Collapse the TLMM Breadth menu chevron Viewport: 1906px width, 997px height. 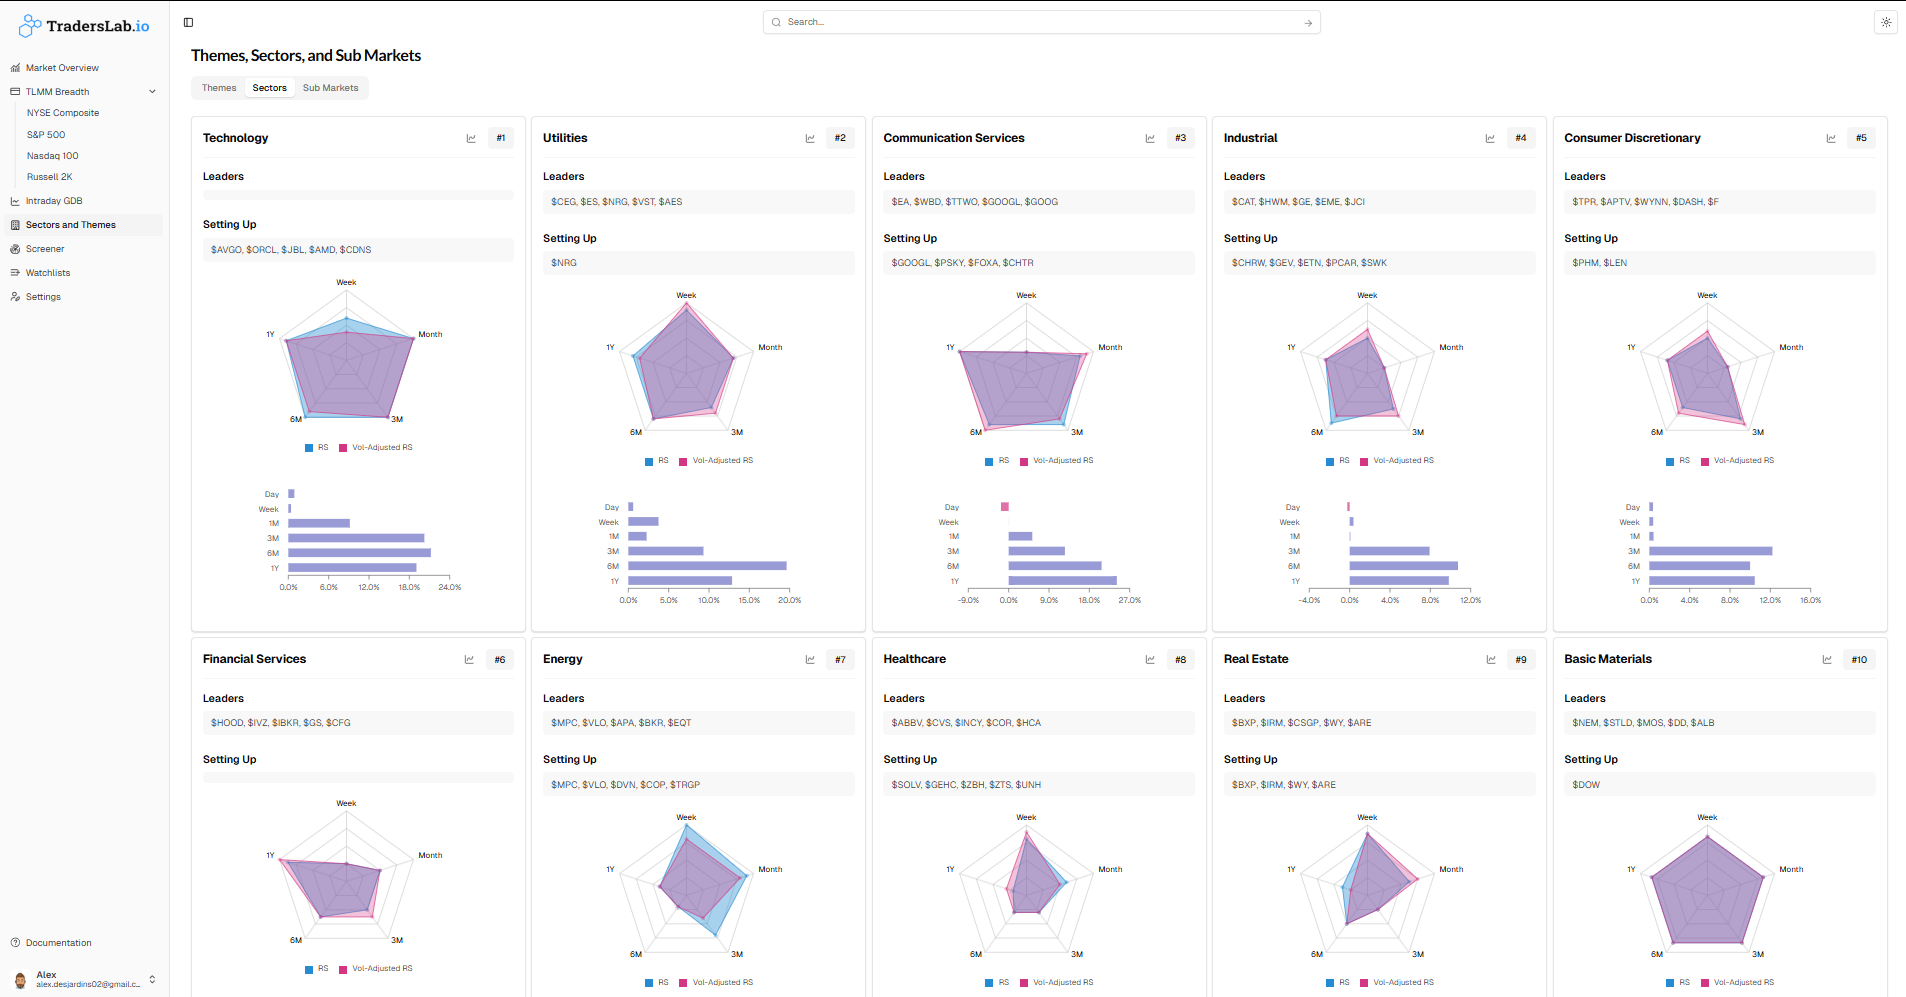tap(152, 92)
